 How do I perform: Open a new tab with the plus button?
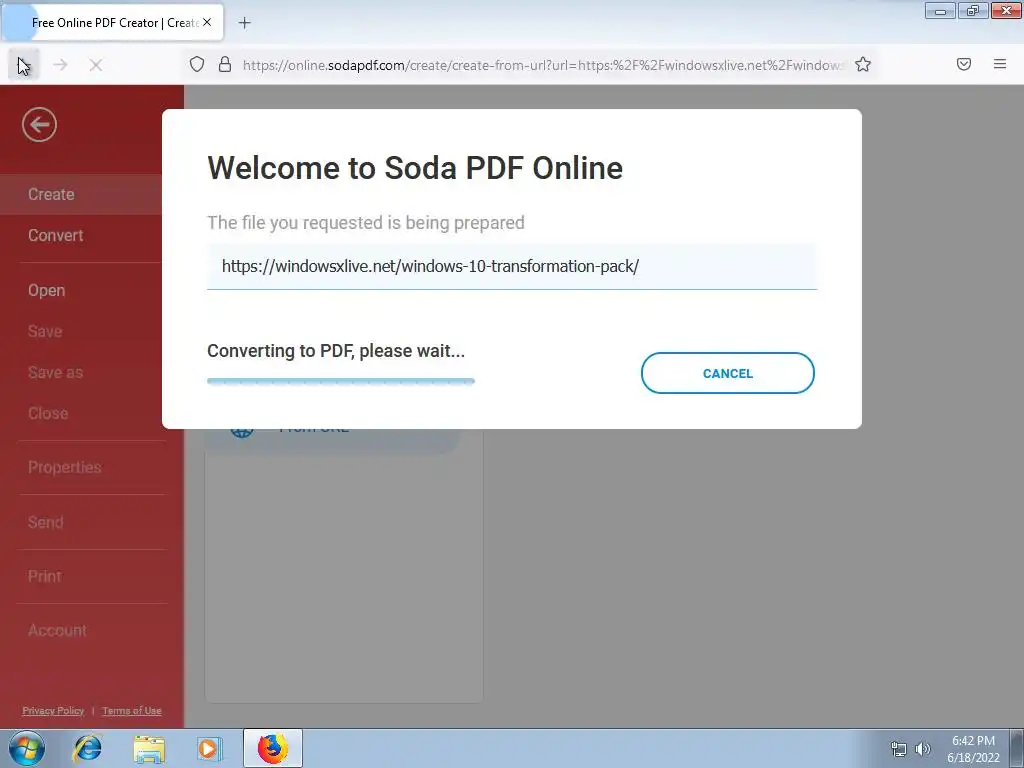click(x=244, y=23)
